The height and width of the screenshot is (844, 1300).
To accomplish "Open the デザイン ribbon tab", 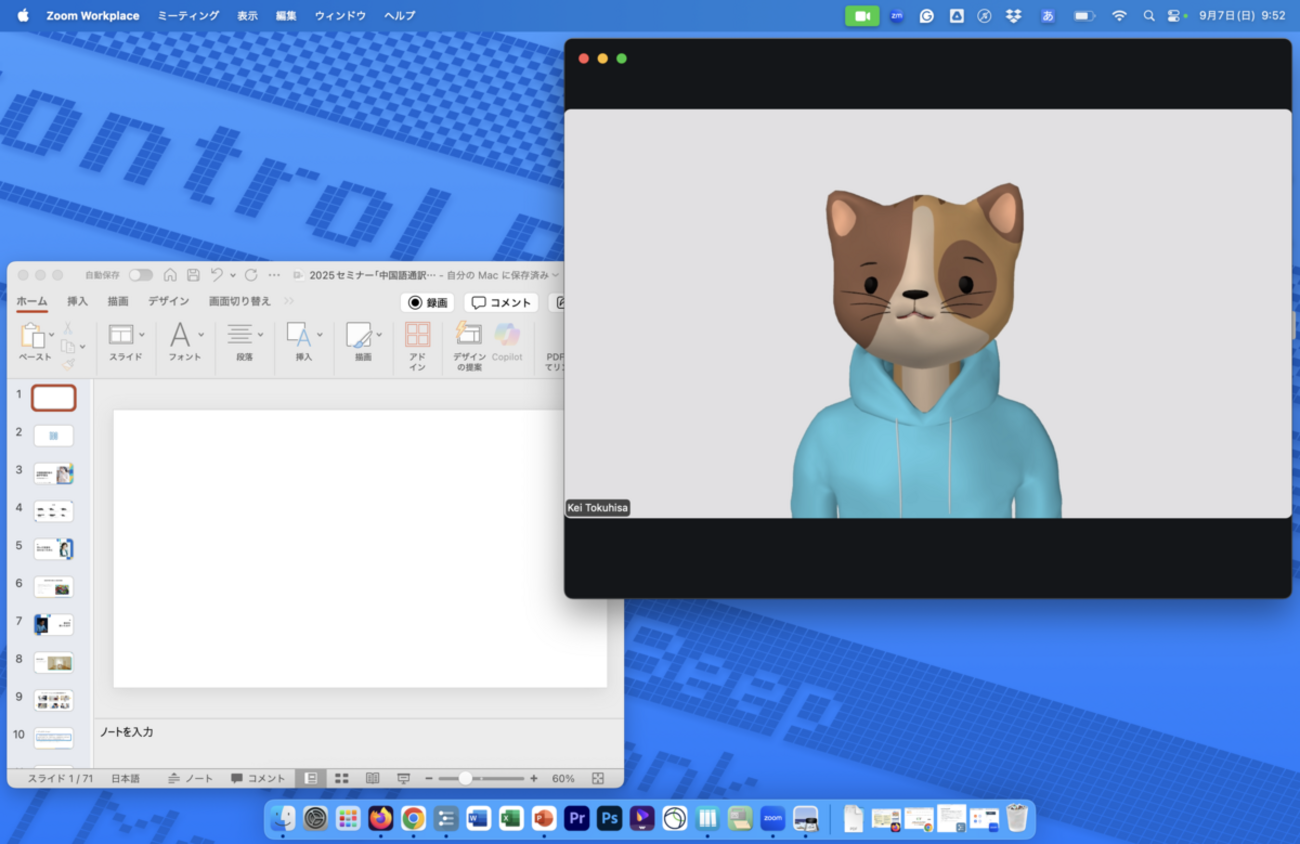I will pyautogui.click(x=169, y=301).
